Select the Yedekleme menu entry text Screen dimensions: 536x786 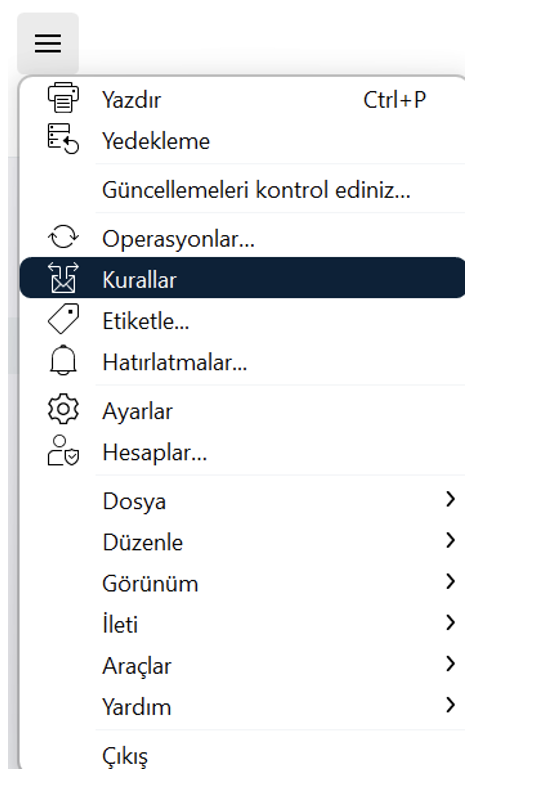tap(156, 141)
